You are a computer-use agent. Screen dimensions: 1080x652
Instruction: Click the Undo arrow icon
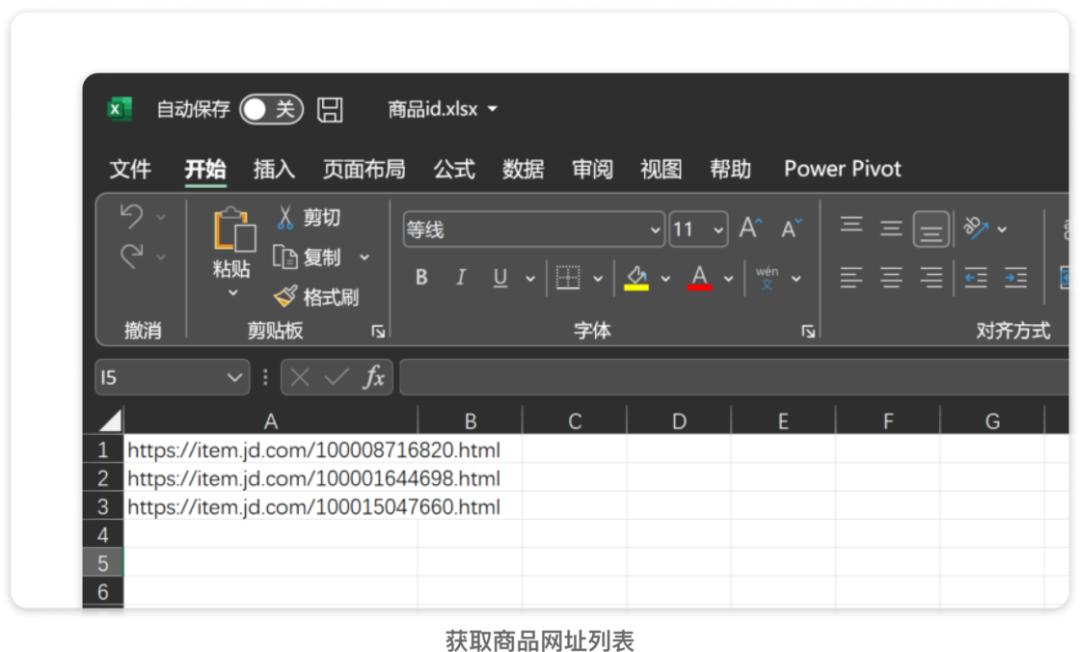click(131, 217)
